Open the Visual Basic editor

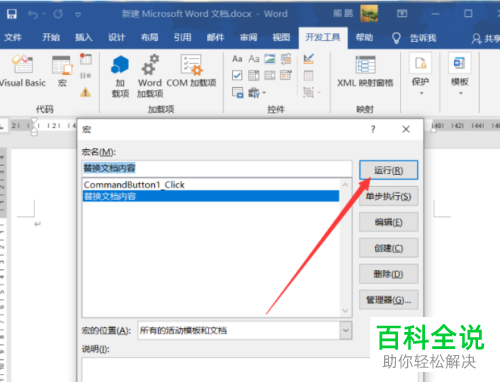[x=23, y=71]
